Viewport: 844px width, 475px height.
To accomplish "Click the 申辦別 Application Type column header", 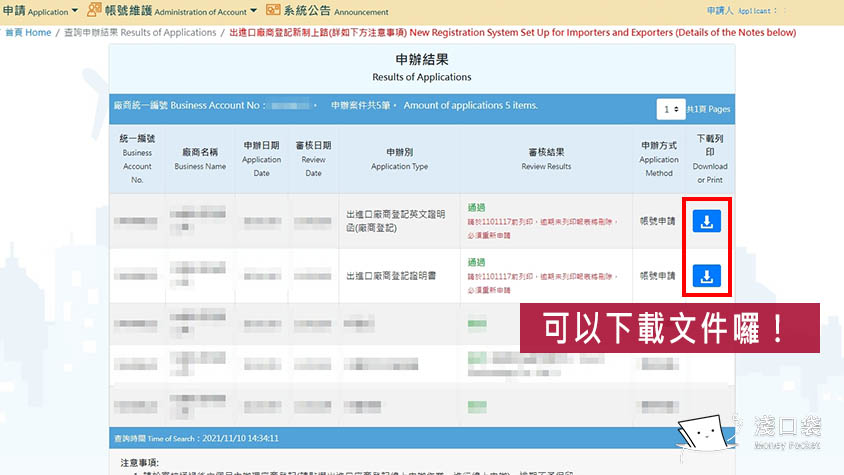I will [x=399, y=159].
